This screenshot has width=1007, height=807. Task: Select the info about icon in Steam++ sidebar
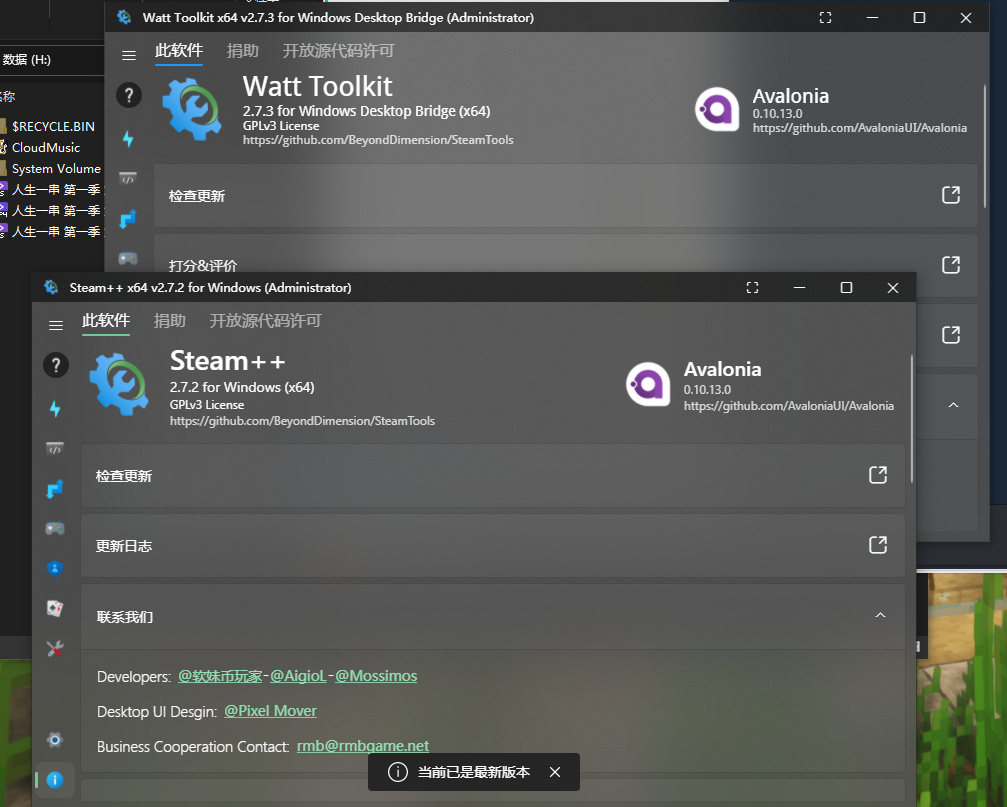pos(55,780)
